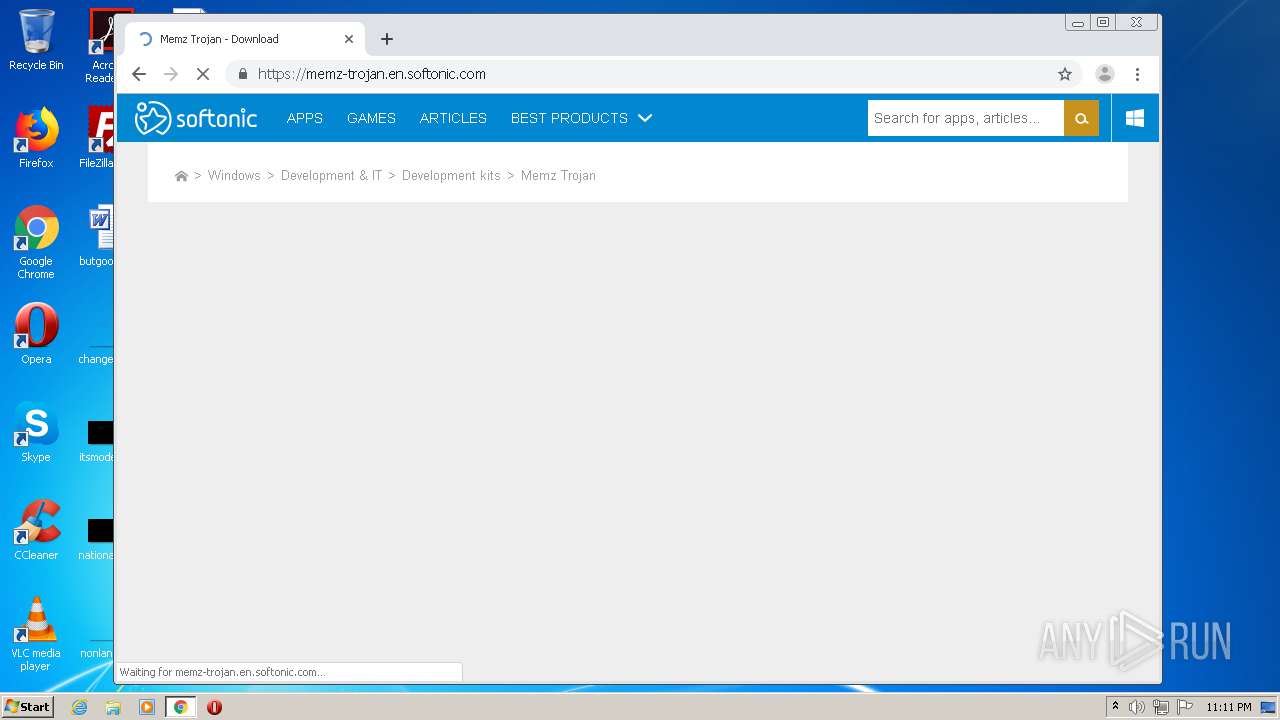Click File Explorer taskbar icon

(x=113, y=707)
